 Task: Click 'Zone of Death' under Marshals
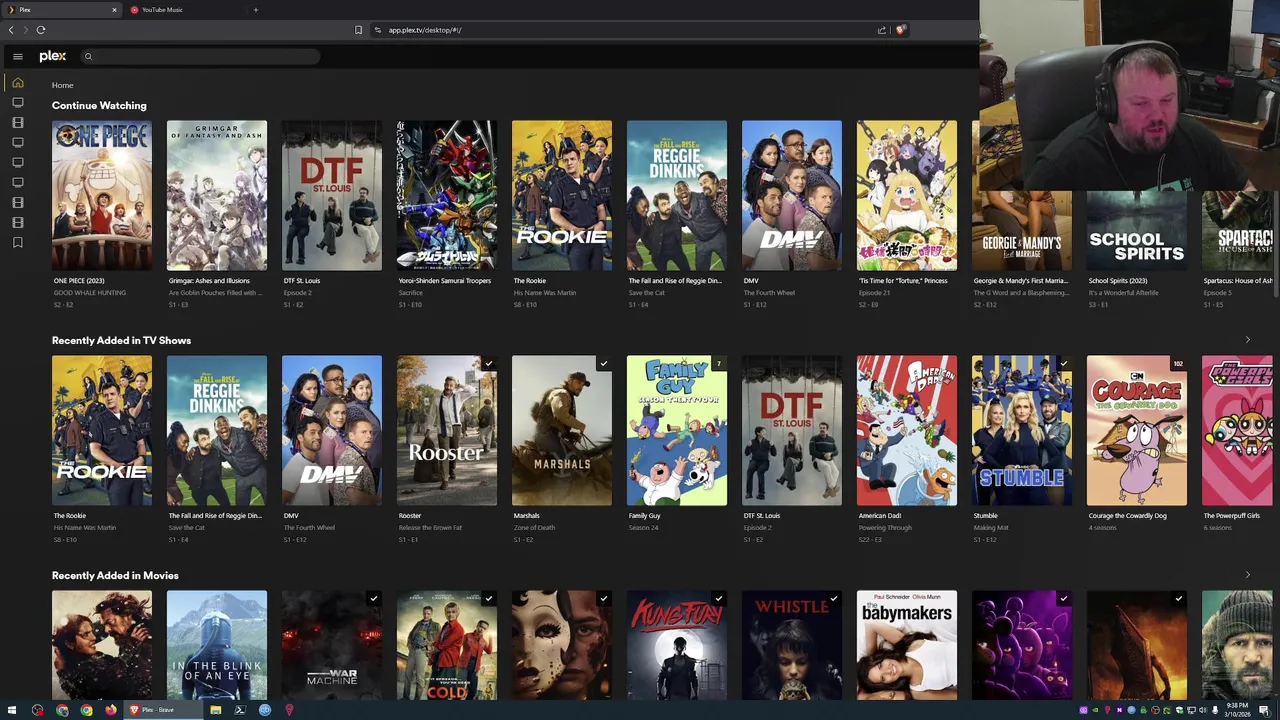(x=534, y=528)
